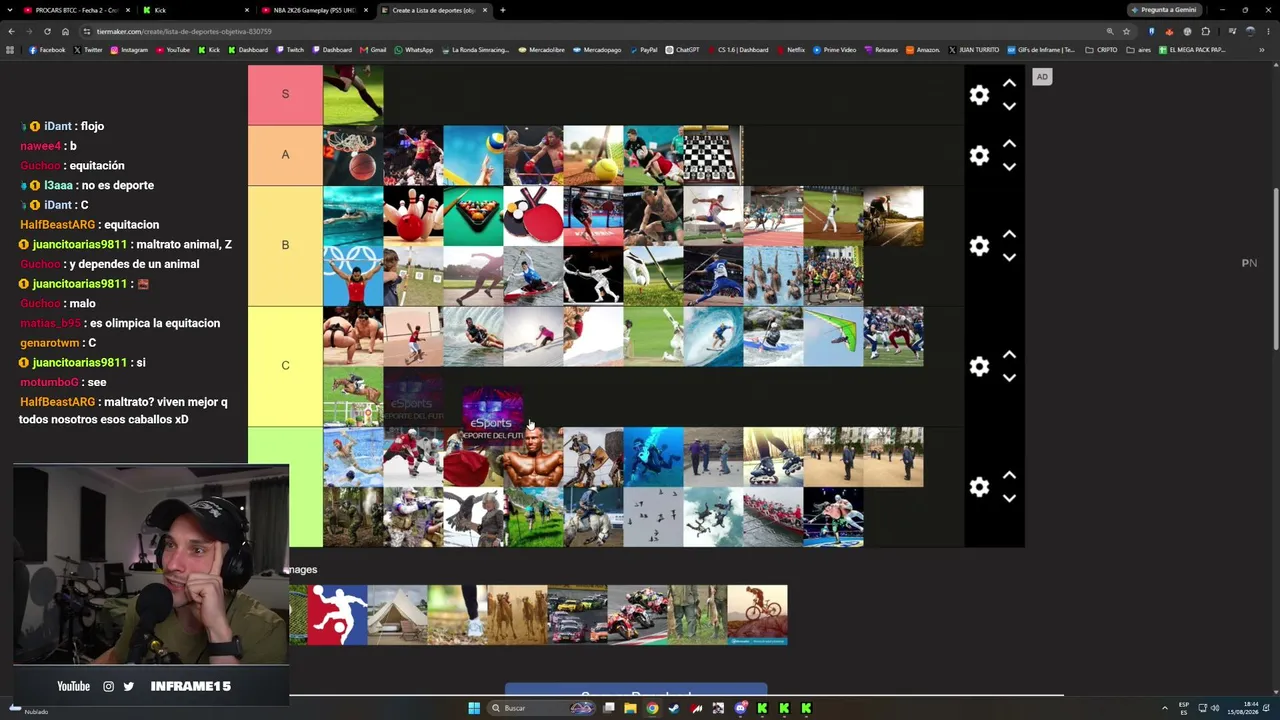
Task: Open settings gear for the B tier row
Action: pos(979,246)
